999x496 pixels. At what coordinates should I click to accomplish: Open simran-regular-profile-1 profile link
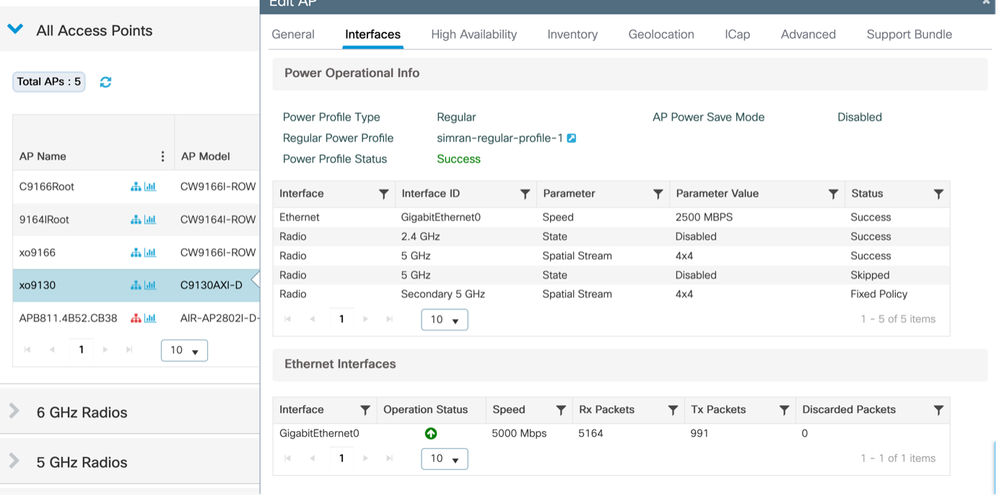500,138
